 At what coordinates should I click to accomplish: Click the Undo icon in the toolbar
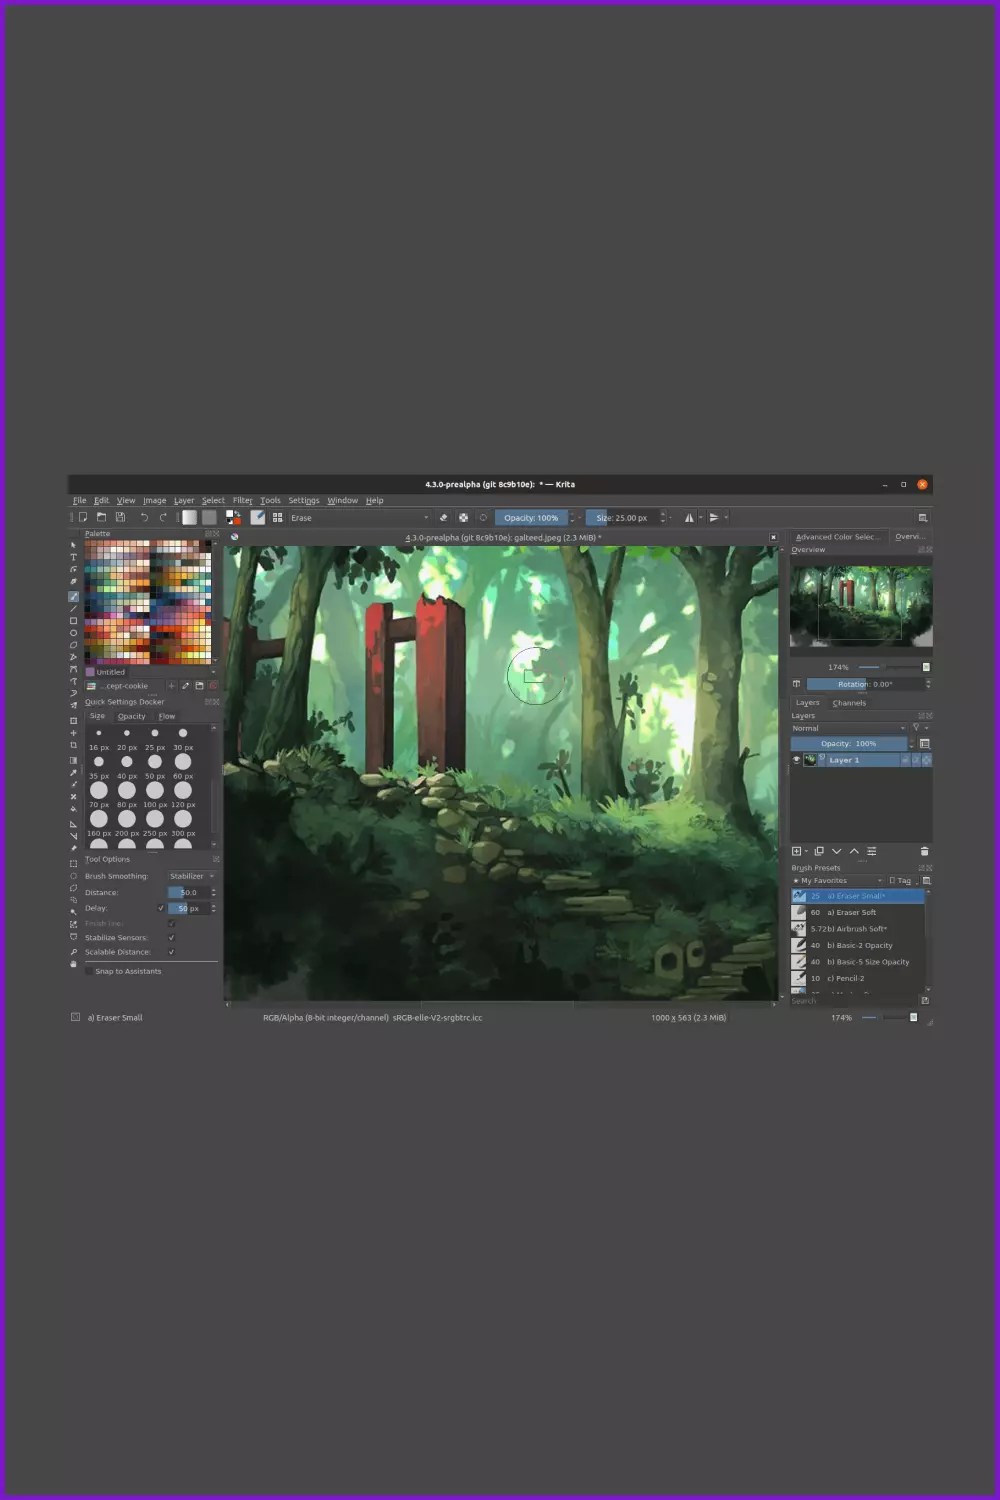tap(144, 516)
